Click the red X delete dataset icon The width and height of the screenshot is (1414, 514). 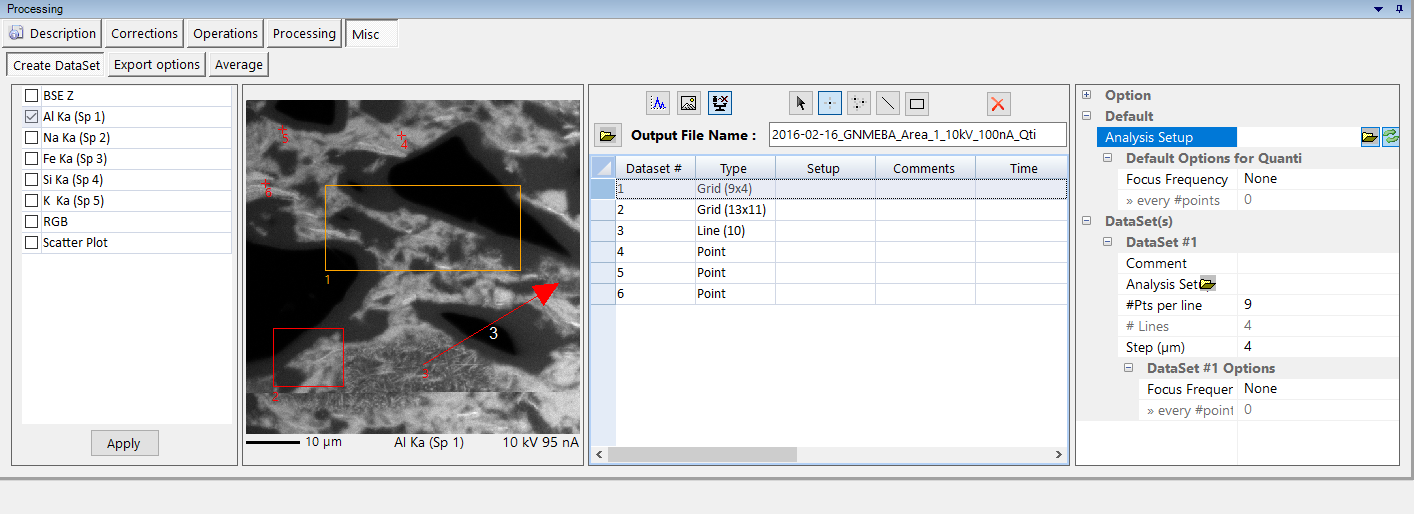coord(998,103)
